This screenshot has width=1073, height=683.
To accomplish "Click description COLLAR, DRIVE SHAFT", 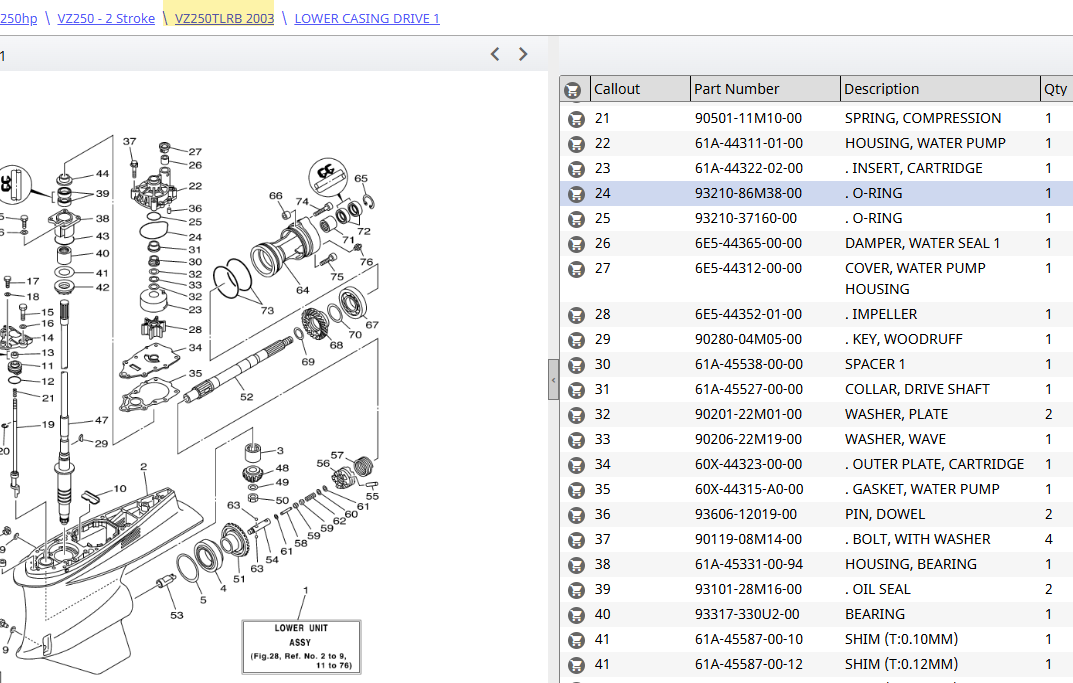I will (917, 389).
